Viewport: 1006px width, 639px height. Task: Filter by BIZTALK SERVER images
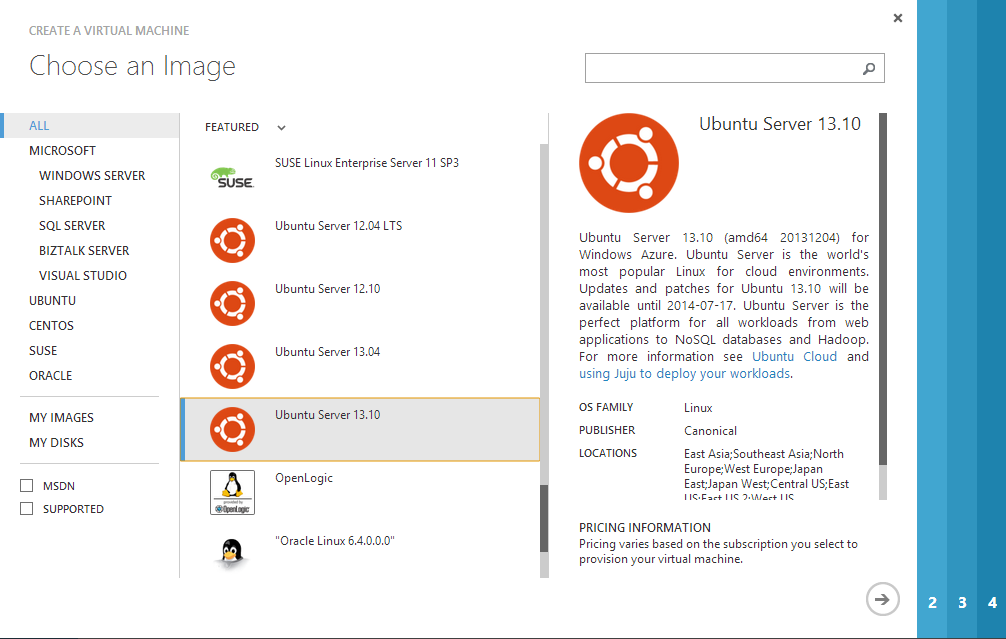pos(84,251)
